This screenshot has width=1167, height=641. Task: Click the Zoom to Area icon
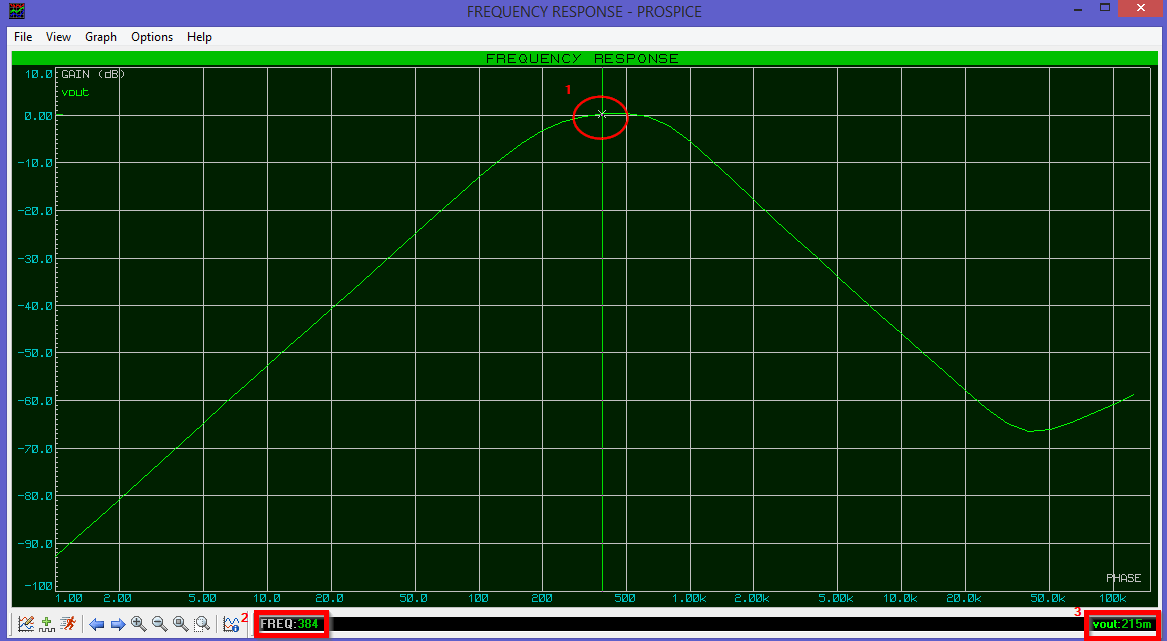(201, 624)
